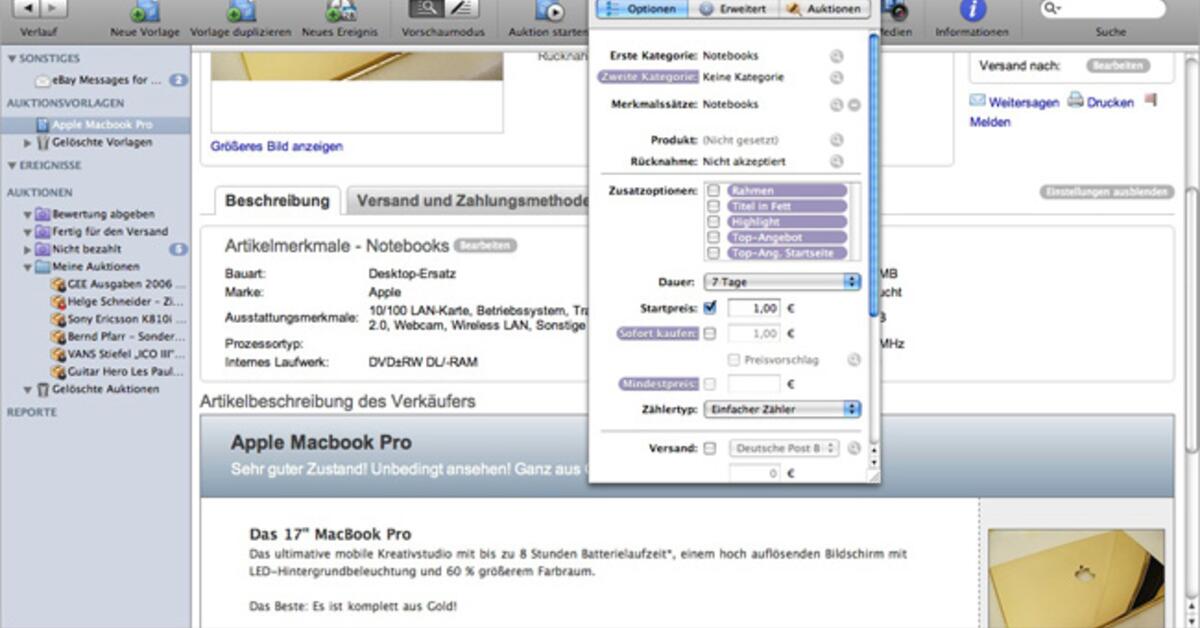Collapse the Meine Auktionen folder
This screenshot has width=1200, height=628.
coord(28,267)
